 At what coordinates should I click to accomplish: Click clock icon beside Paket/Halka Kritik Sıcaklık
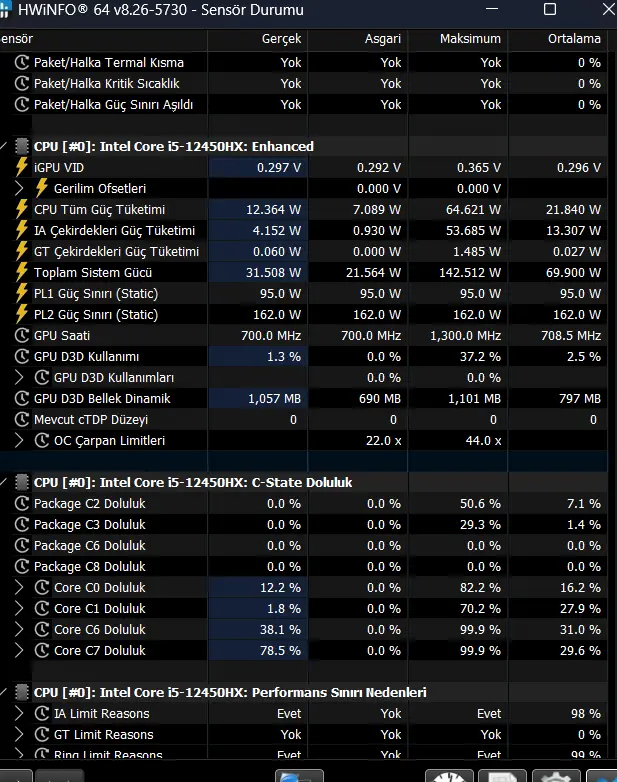(x=22, y=83)
